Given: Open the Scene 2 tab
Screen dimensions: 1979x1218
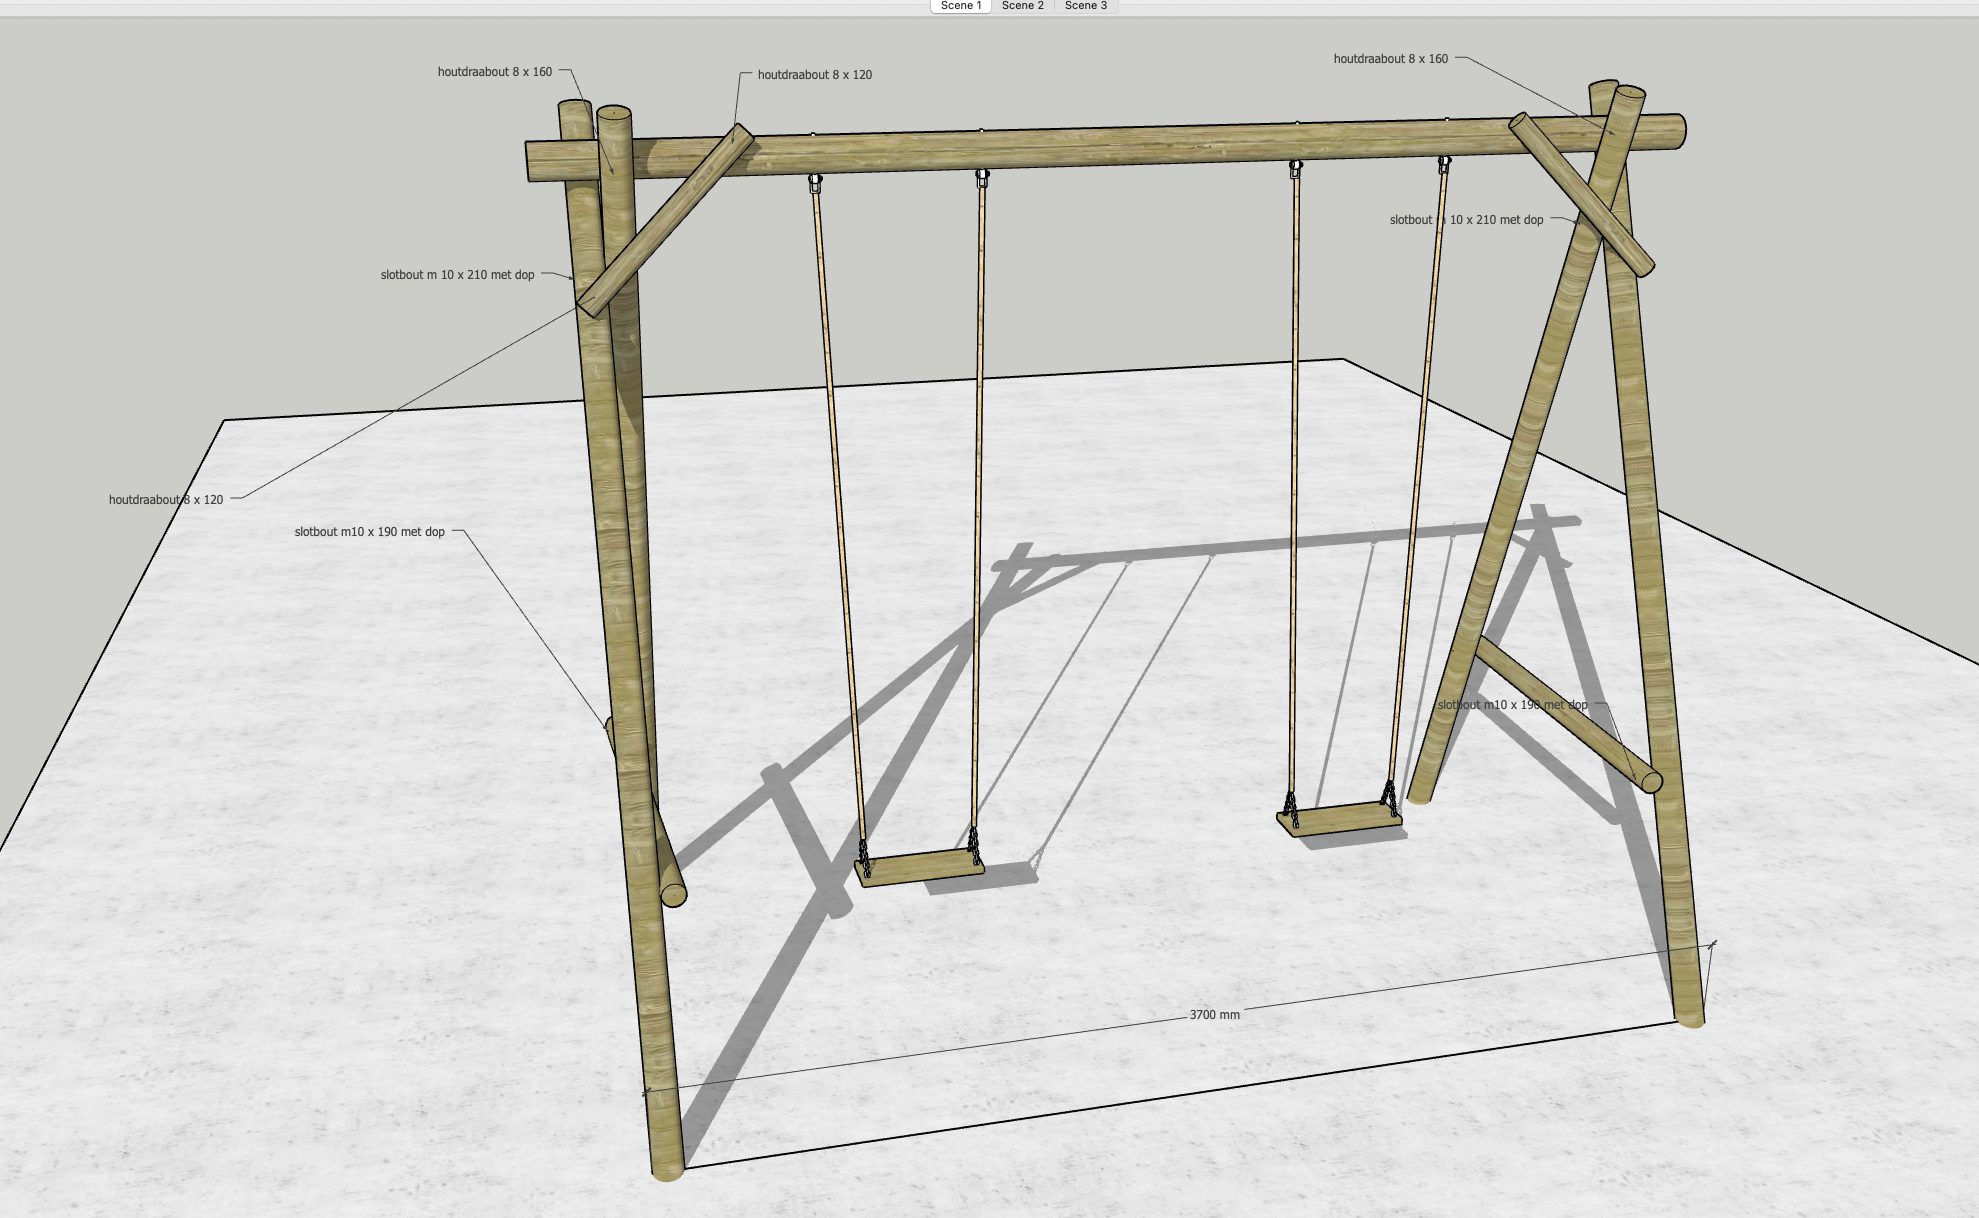Looking at the screenshot, I should point(1022,6).
